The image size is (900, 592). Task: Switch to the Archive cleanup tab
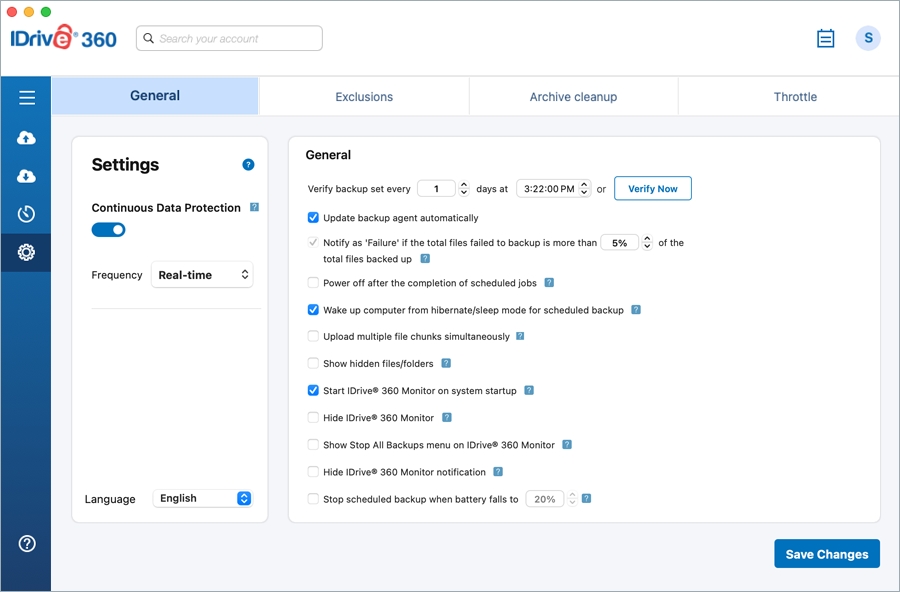click(x=573, y=97)
